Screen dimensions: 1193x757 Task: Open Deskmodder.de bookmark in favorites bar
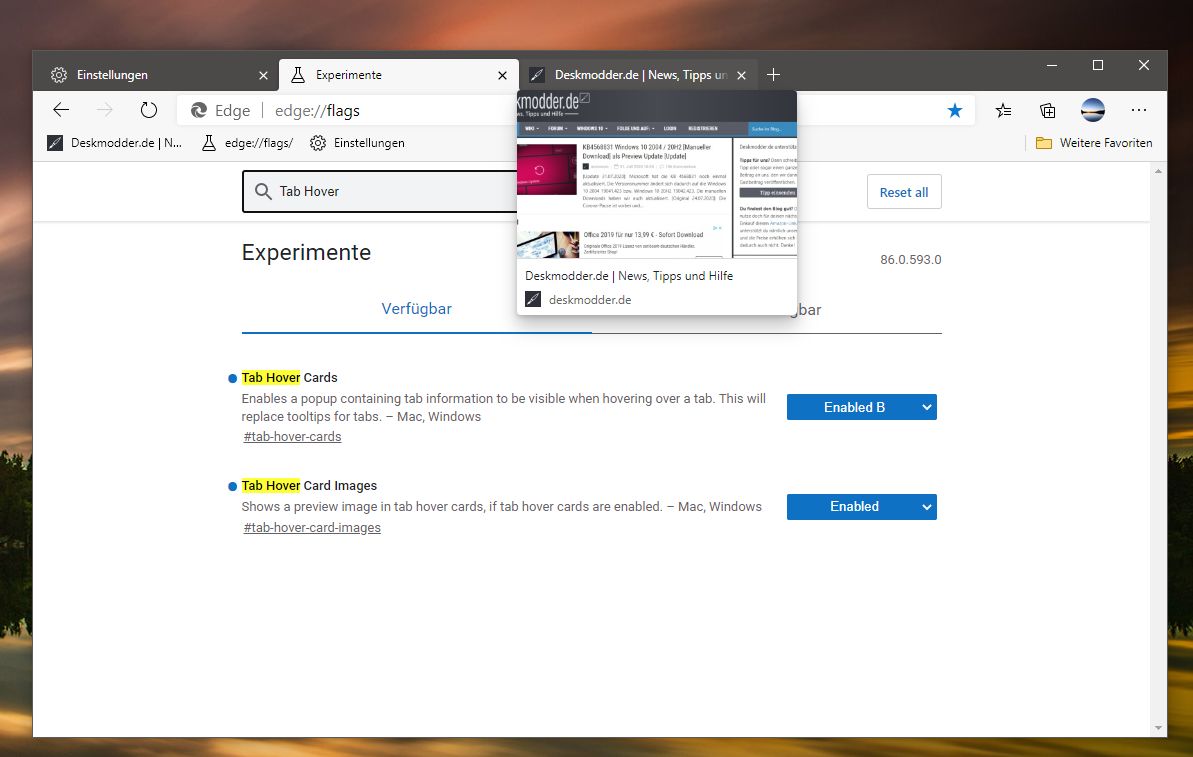[x=115, y=143]
